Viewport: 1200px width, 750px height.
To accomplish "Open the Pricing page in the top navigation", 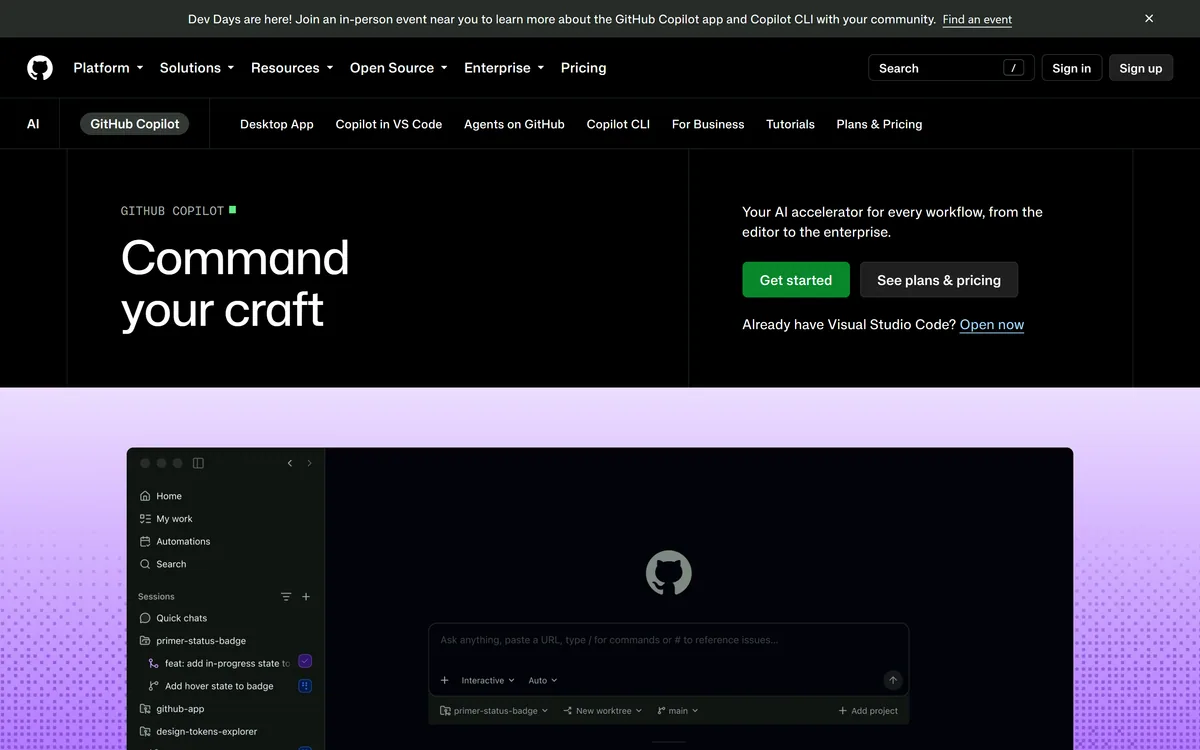I will [x=583, y=68].
